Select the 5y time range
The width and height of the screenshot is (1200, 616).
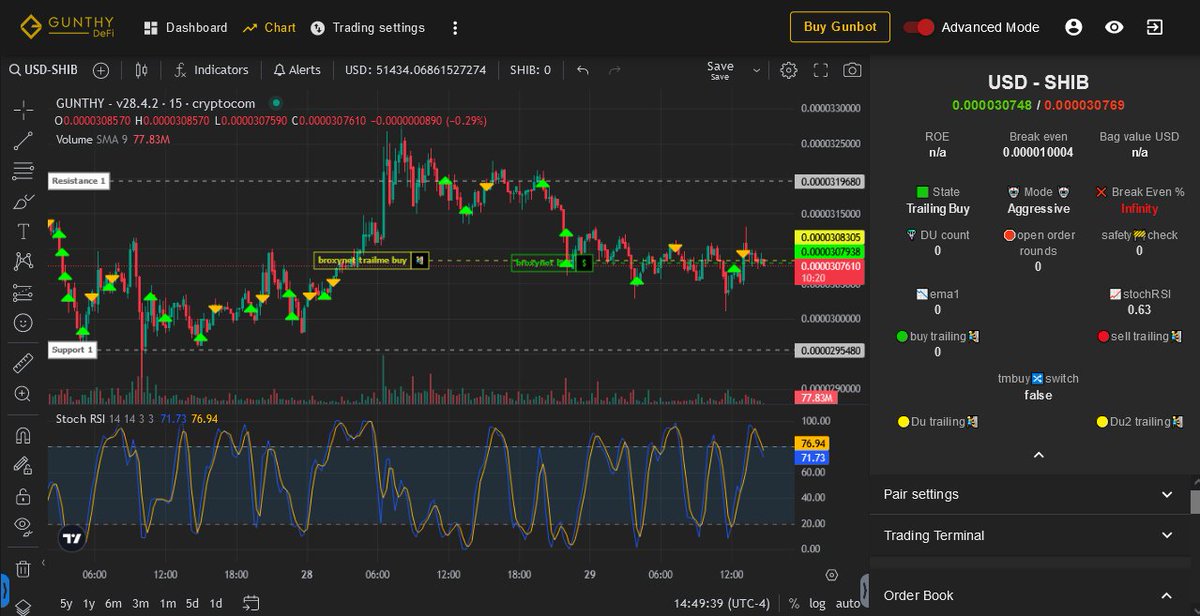point(66,603)
